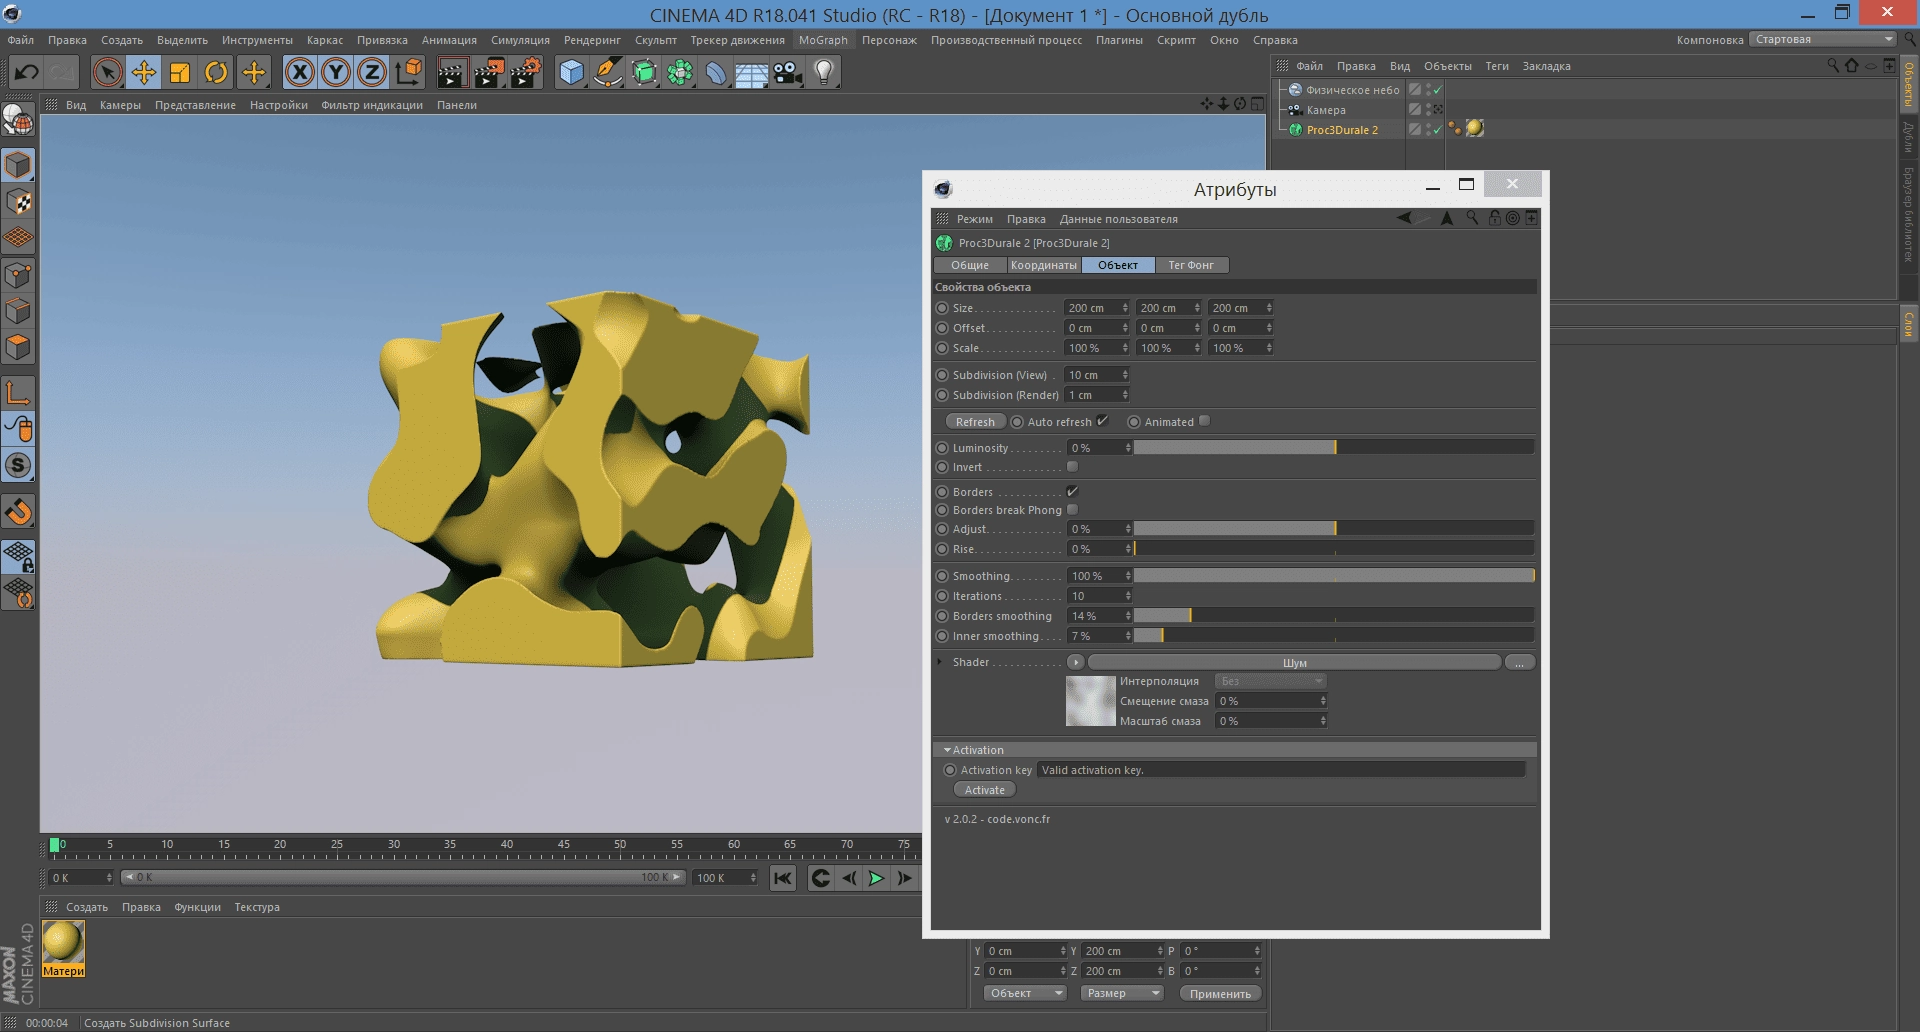Toggle Auto refresh checkbox
This screenshot has height=1032, width=1920.
(x=1102, y=421)
